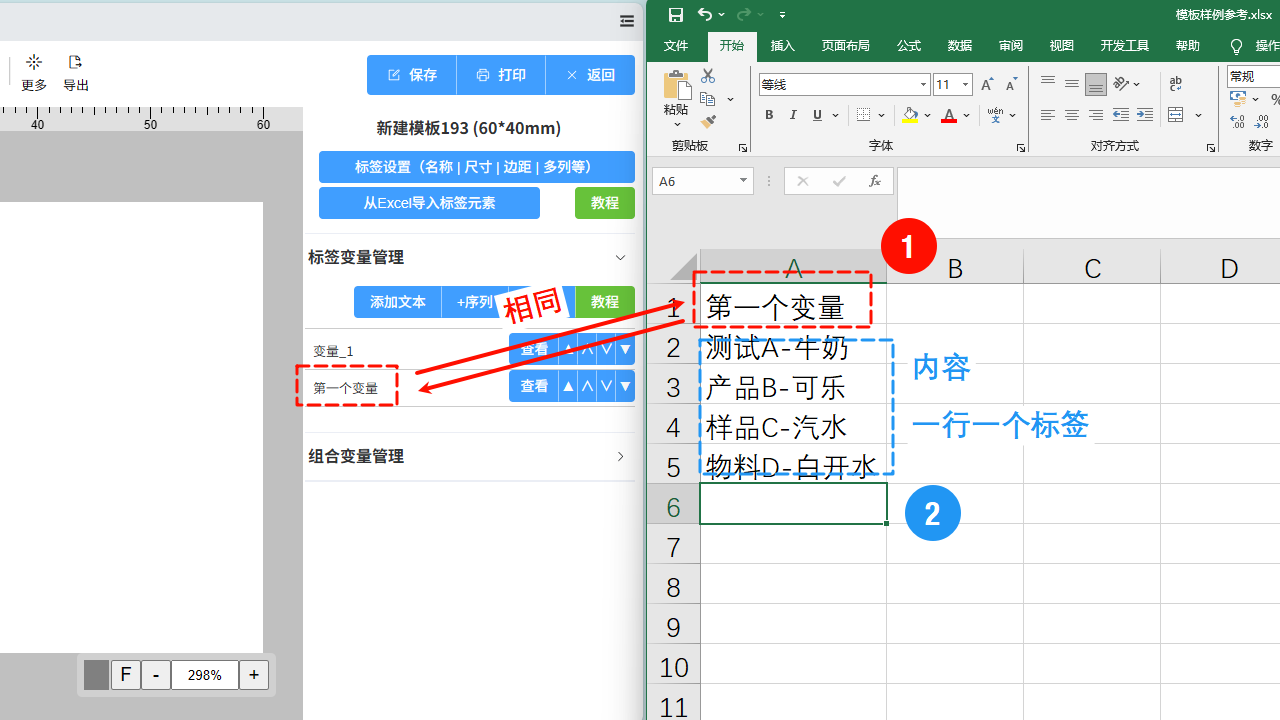Image resolution: width=1280 pixels, height=720 pixels.
Task: Switch to the 页面布局 ribbon tab
Action: pos(845,46)
